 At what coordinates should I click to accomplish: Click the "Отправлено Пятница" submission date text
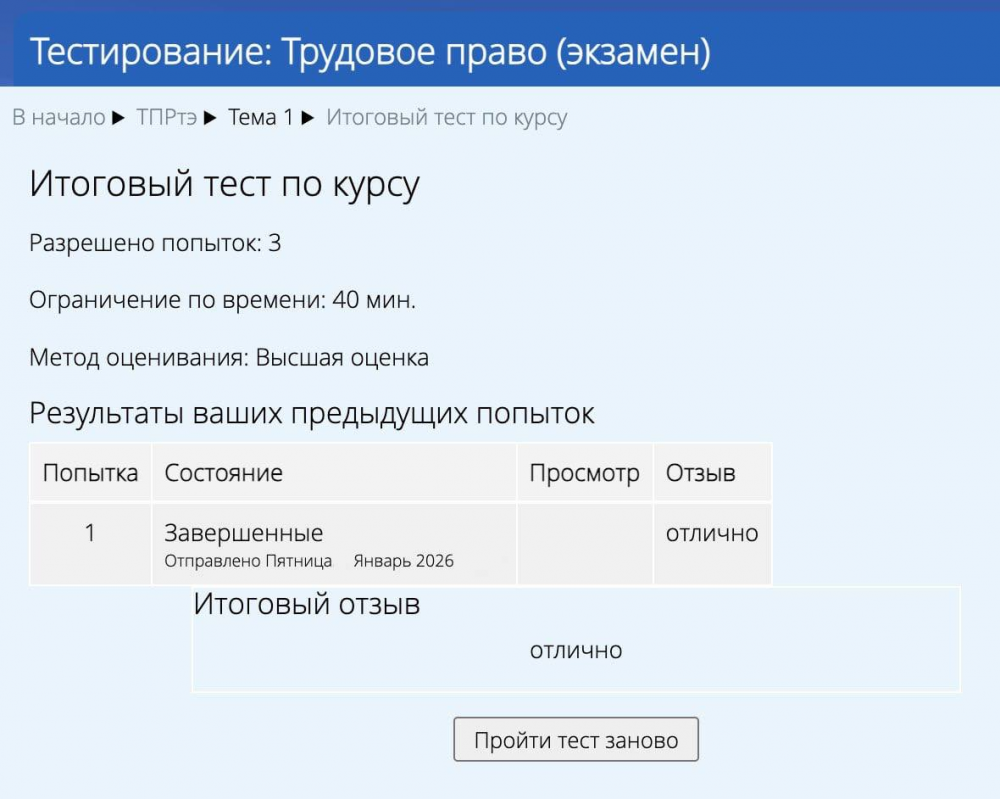[248, 561]
